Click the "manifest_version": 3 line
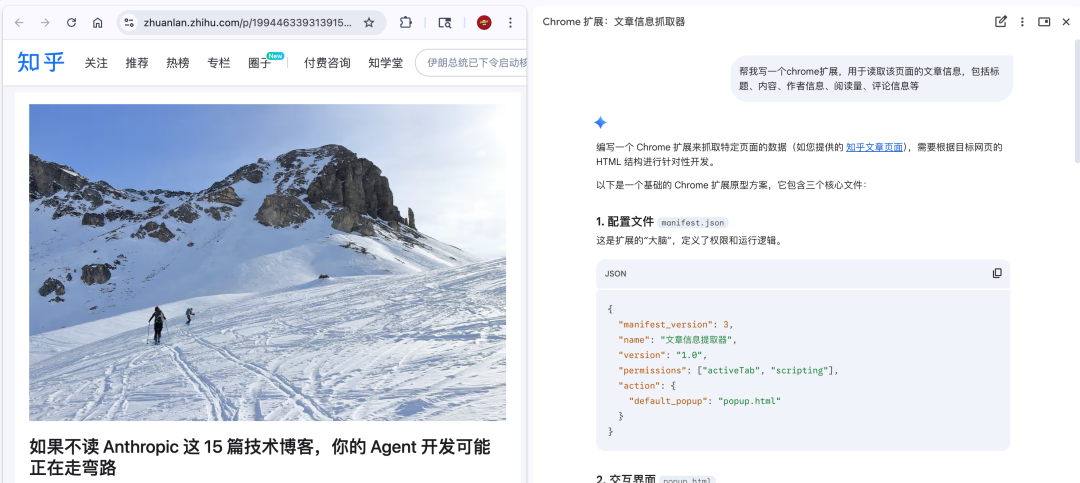This screenshot has height=483, width=1080. coord(676,325)
